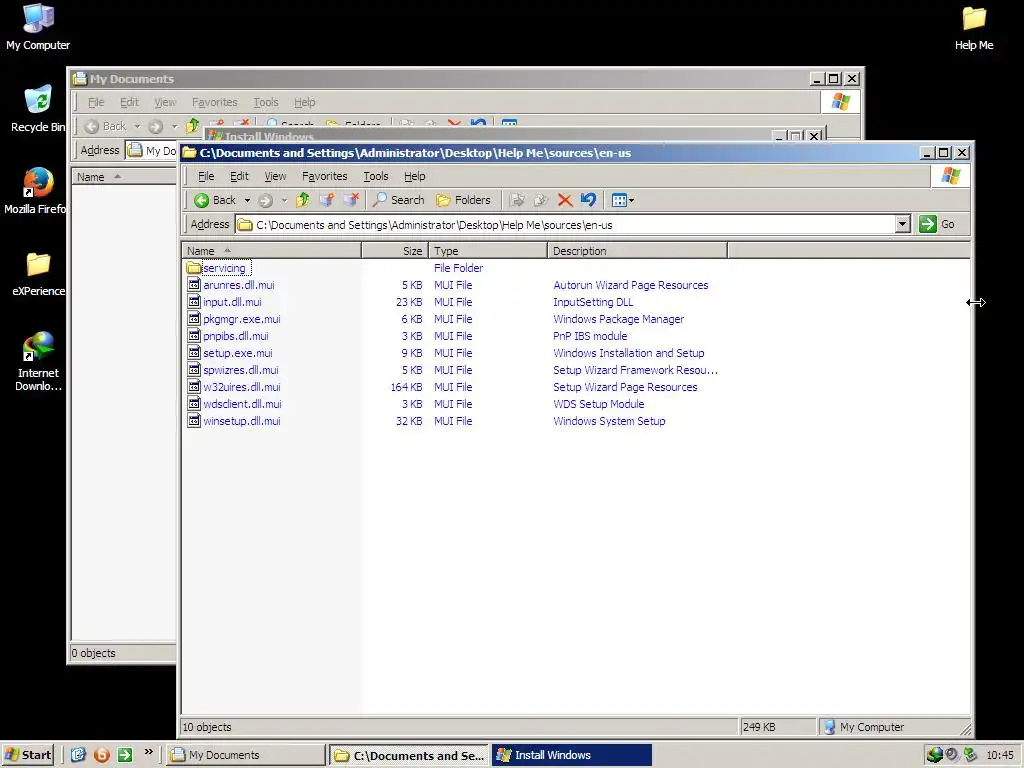Open Recycle Bin desktop icon

(38, 109)
